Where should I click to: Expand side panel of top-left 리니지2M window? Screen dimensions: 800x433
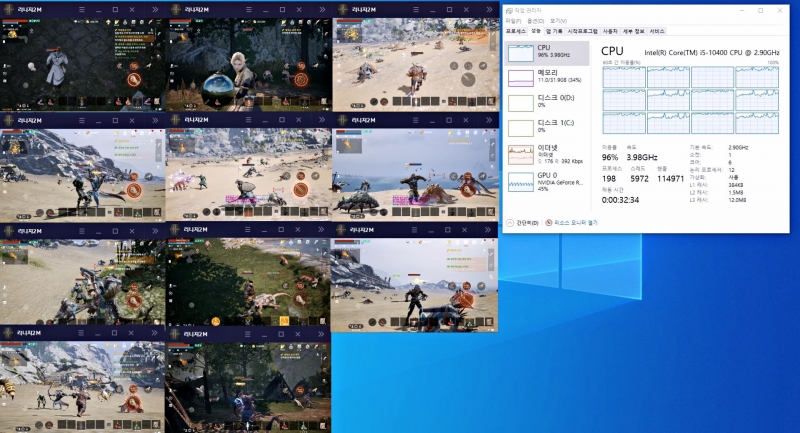pyautogui.click(x=155, y=10)
